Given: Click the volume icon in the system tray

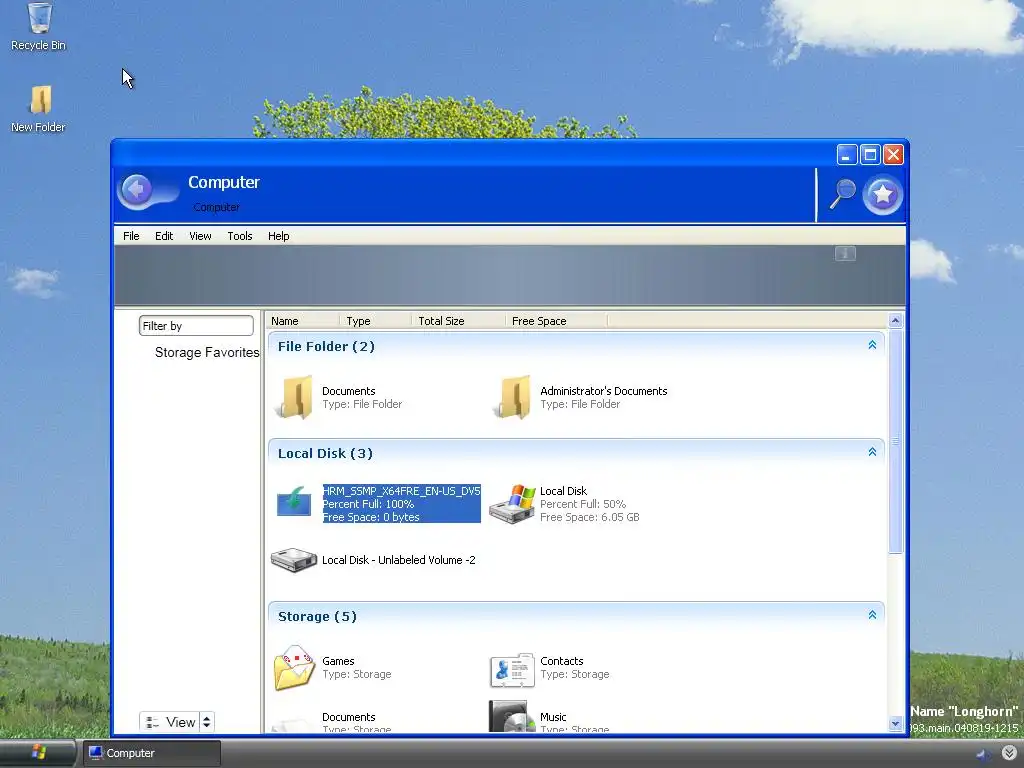Looking at the screenshot, I should click(982, 754).
